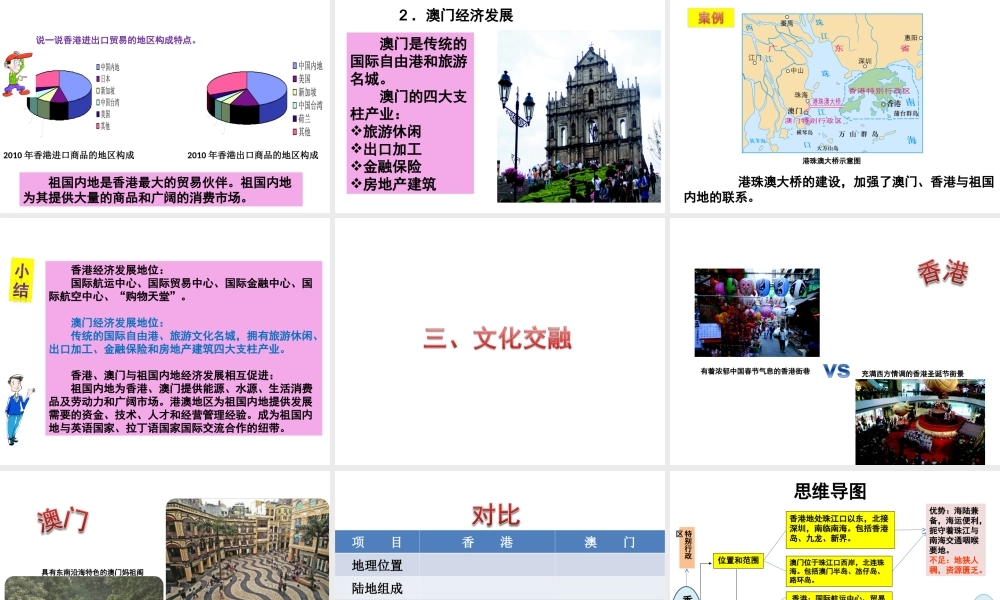
Task: Click the heading 香港经济发展地位
Action: pyautogui.click(x=117, y=270)
